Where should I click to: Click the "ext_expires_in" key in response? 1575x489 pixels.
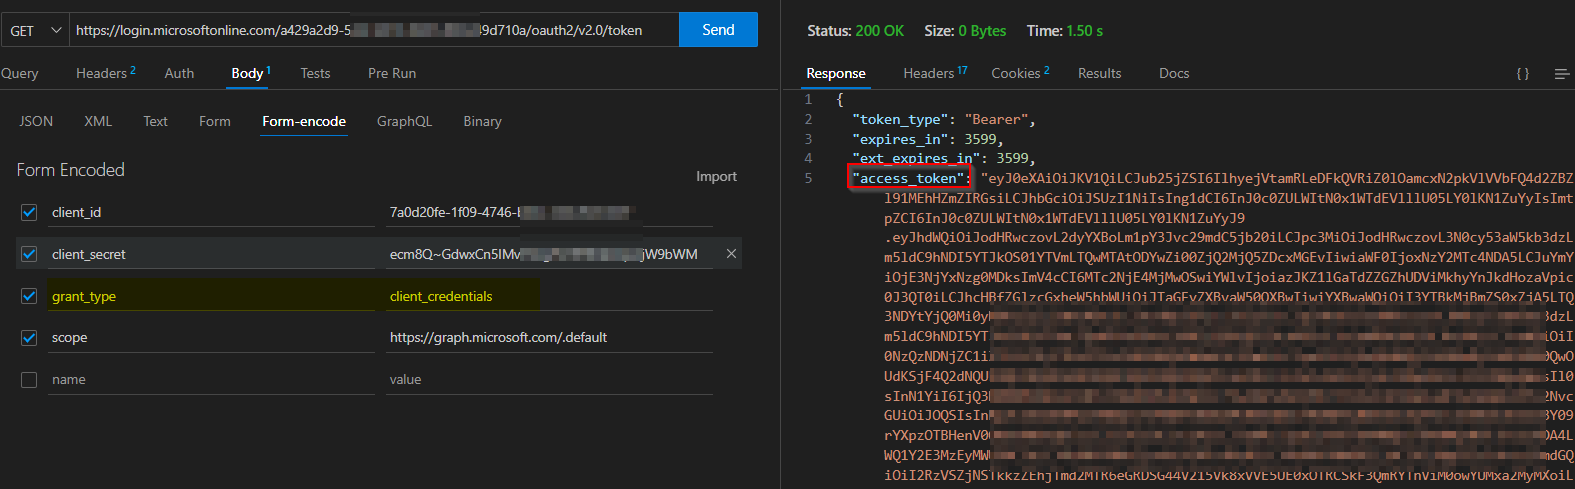coord(917,158)
